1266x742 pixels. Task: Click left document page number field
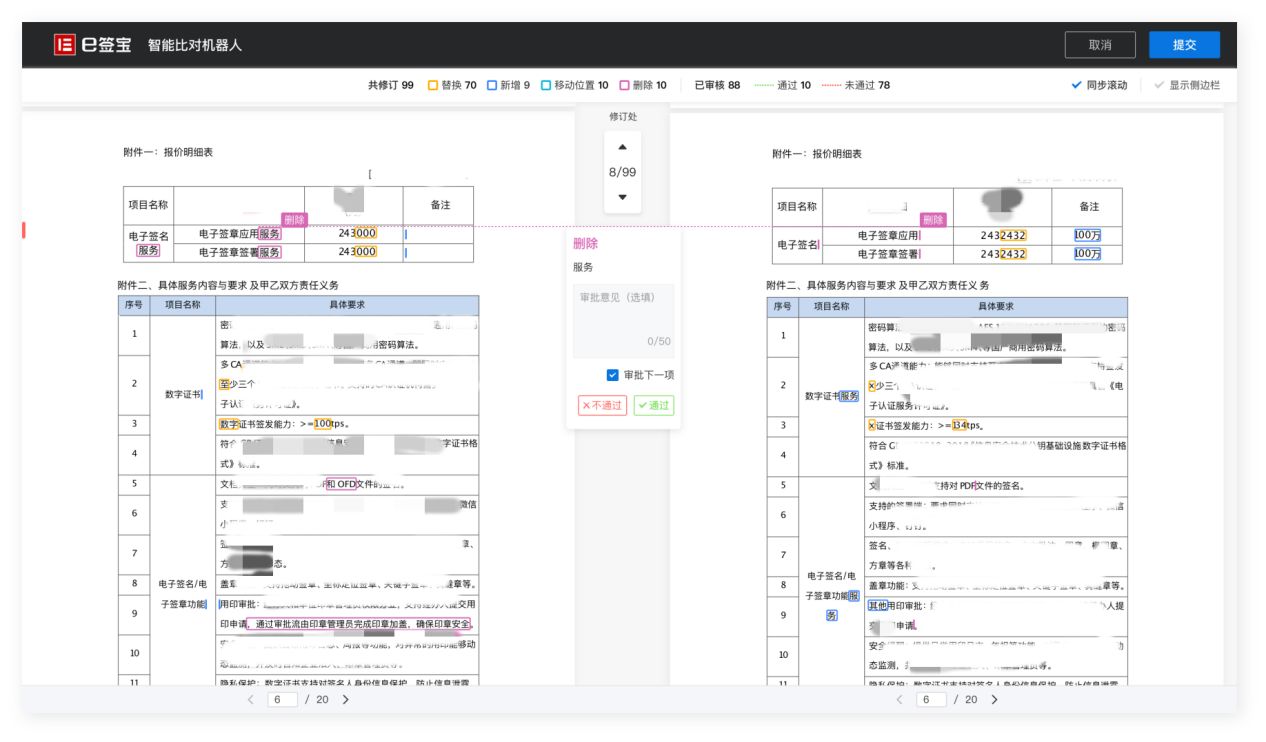coord(282,700)
